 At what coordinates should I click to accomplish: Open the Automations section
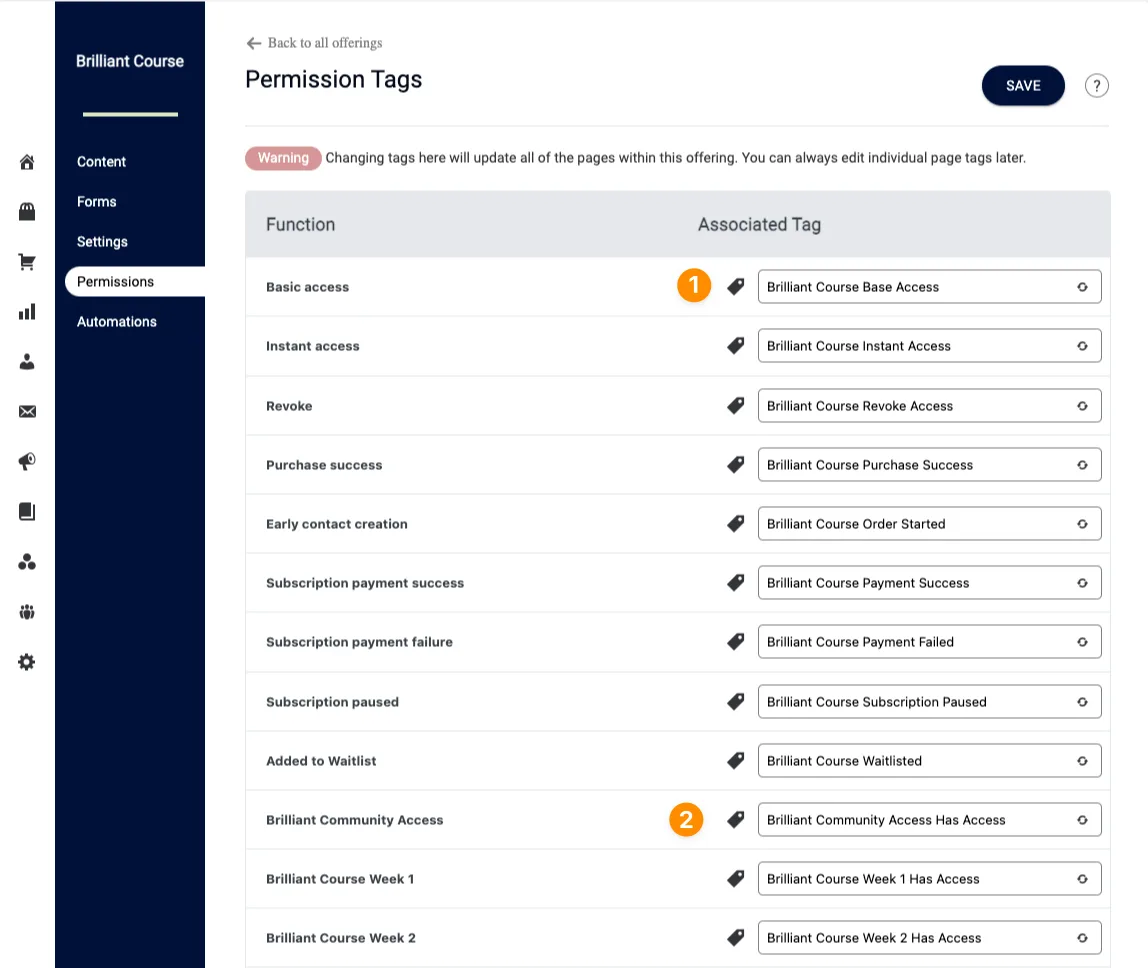(x=116, y=321)
